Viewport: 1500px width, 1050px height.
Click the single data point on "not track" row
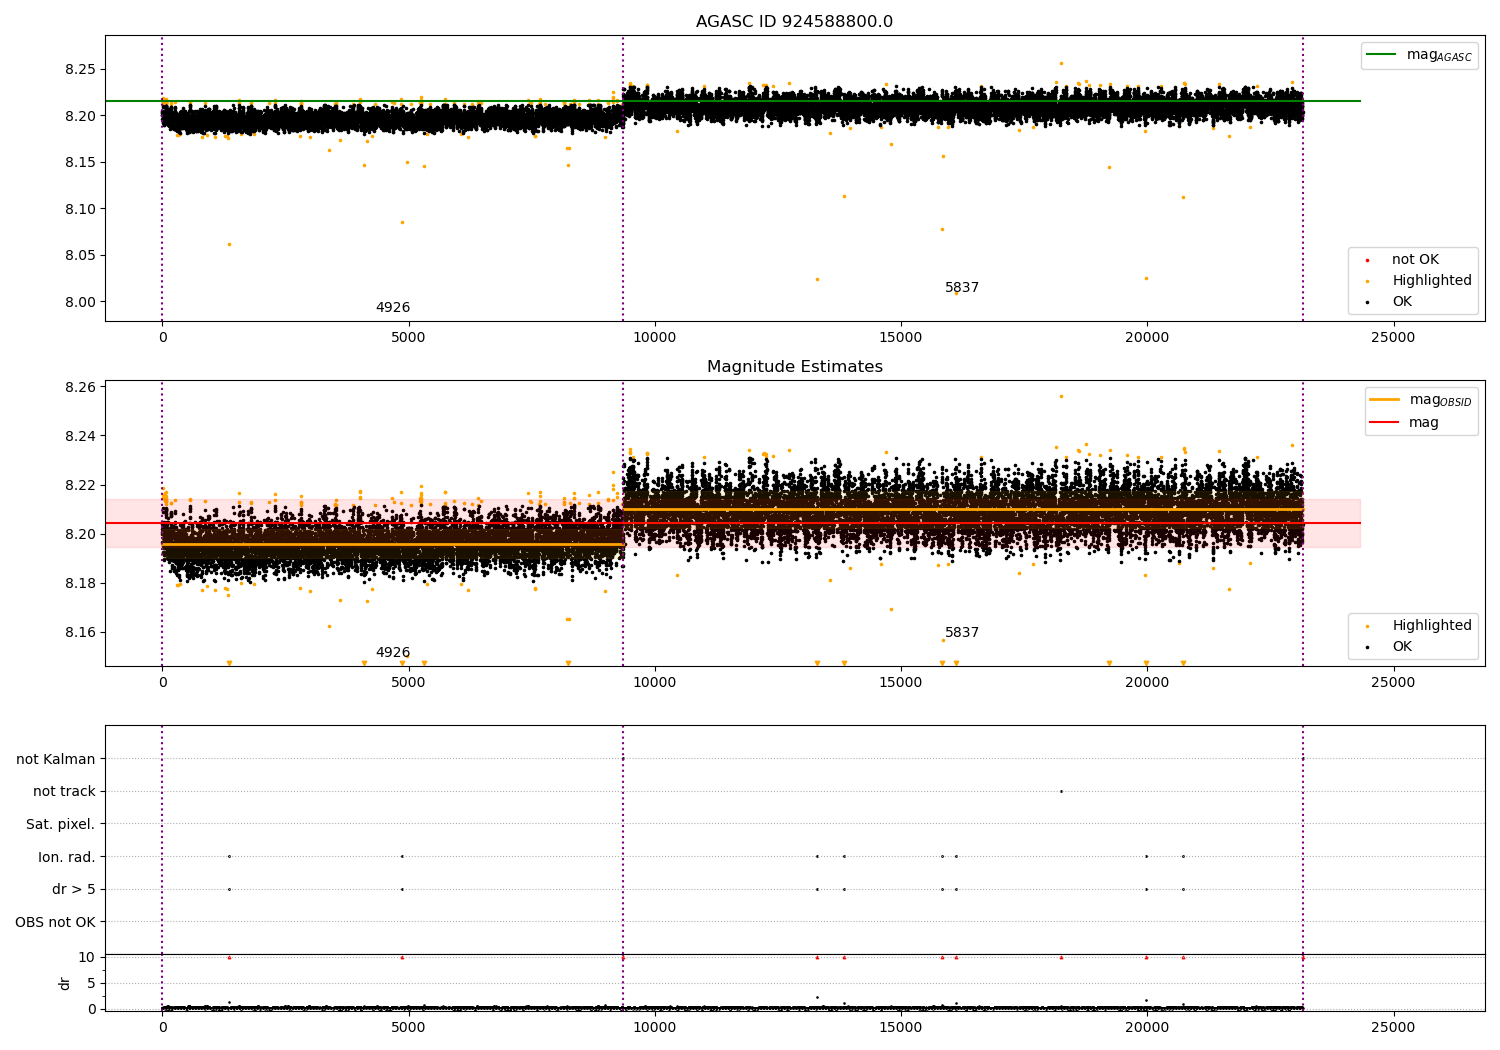tap(1061, 791)
